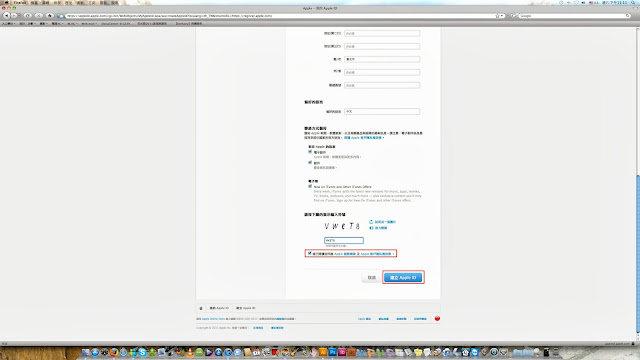The width and height of the screenshot is (640, 360).
Task: Open the Firefox menu in the menu bar
Action: [x=20, y=2]
